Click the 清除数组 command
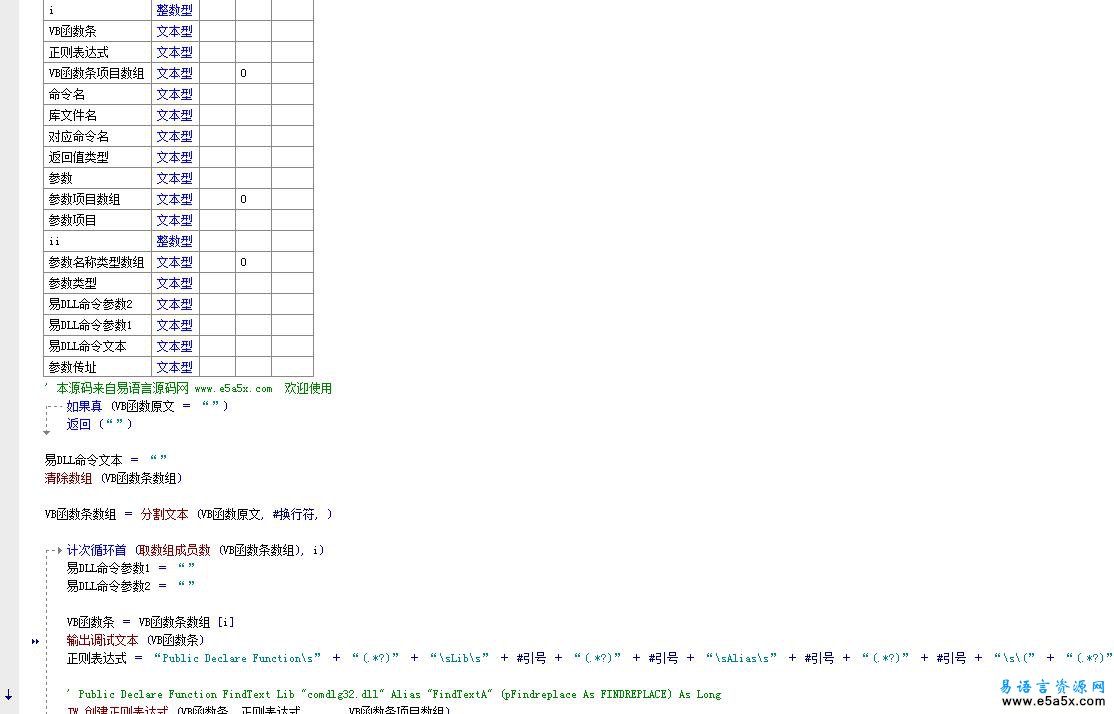Image resolution: width=1114 pixels, height=714 pixels. click(68, 478)
